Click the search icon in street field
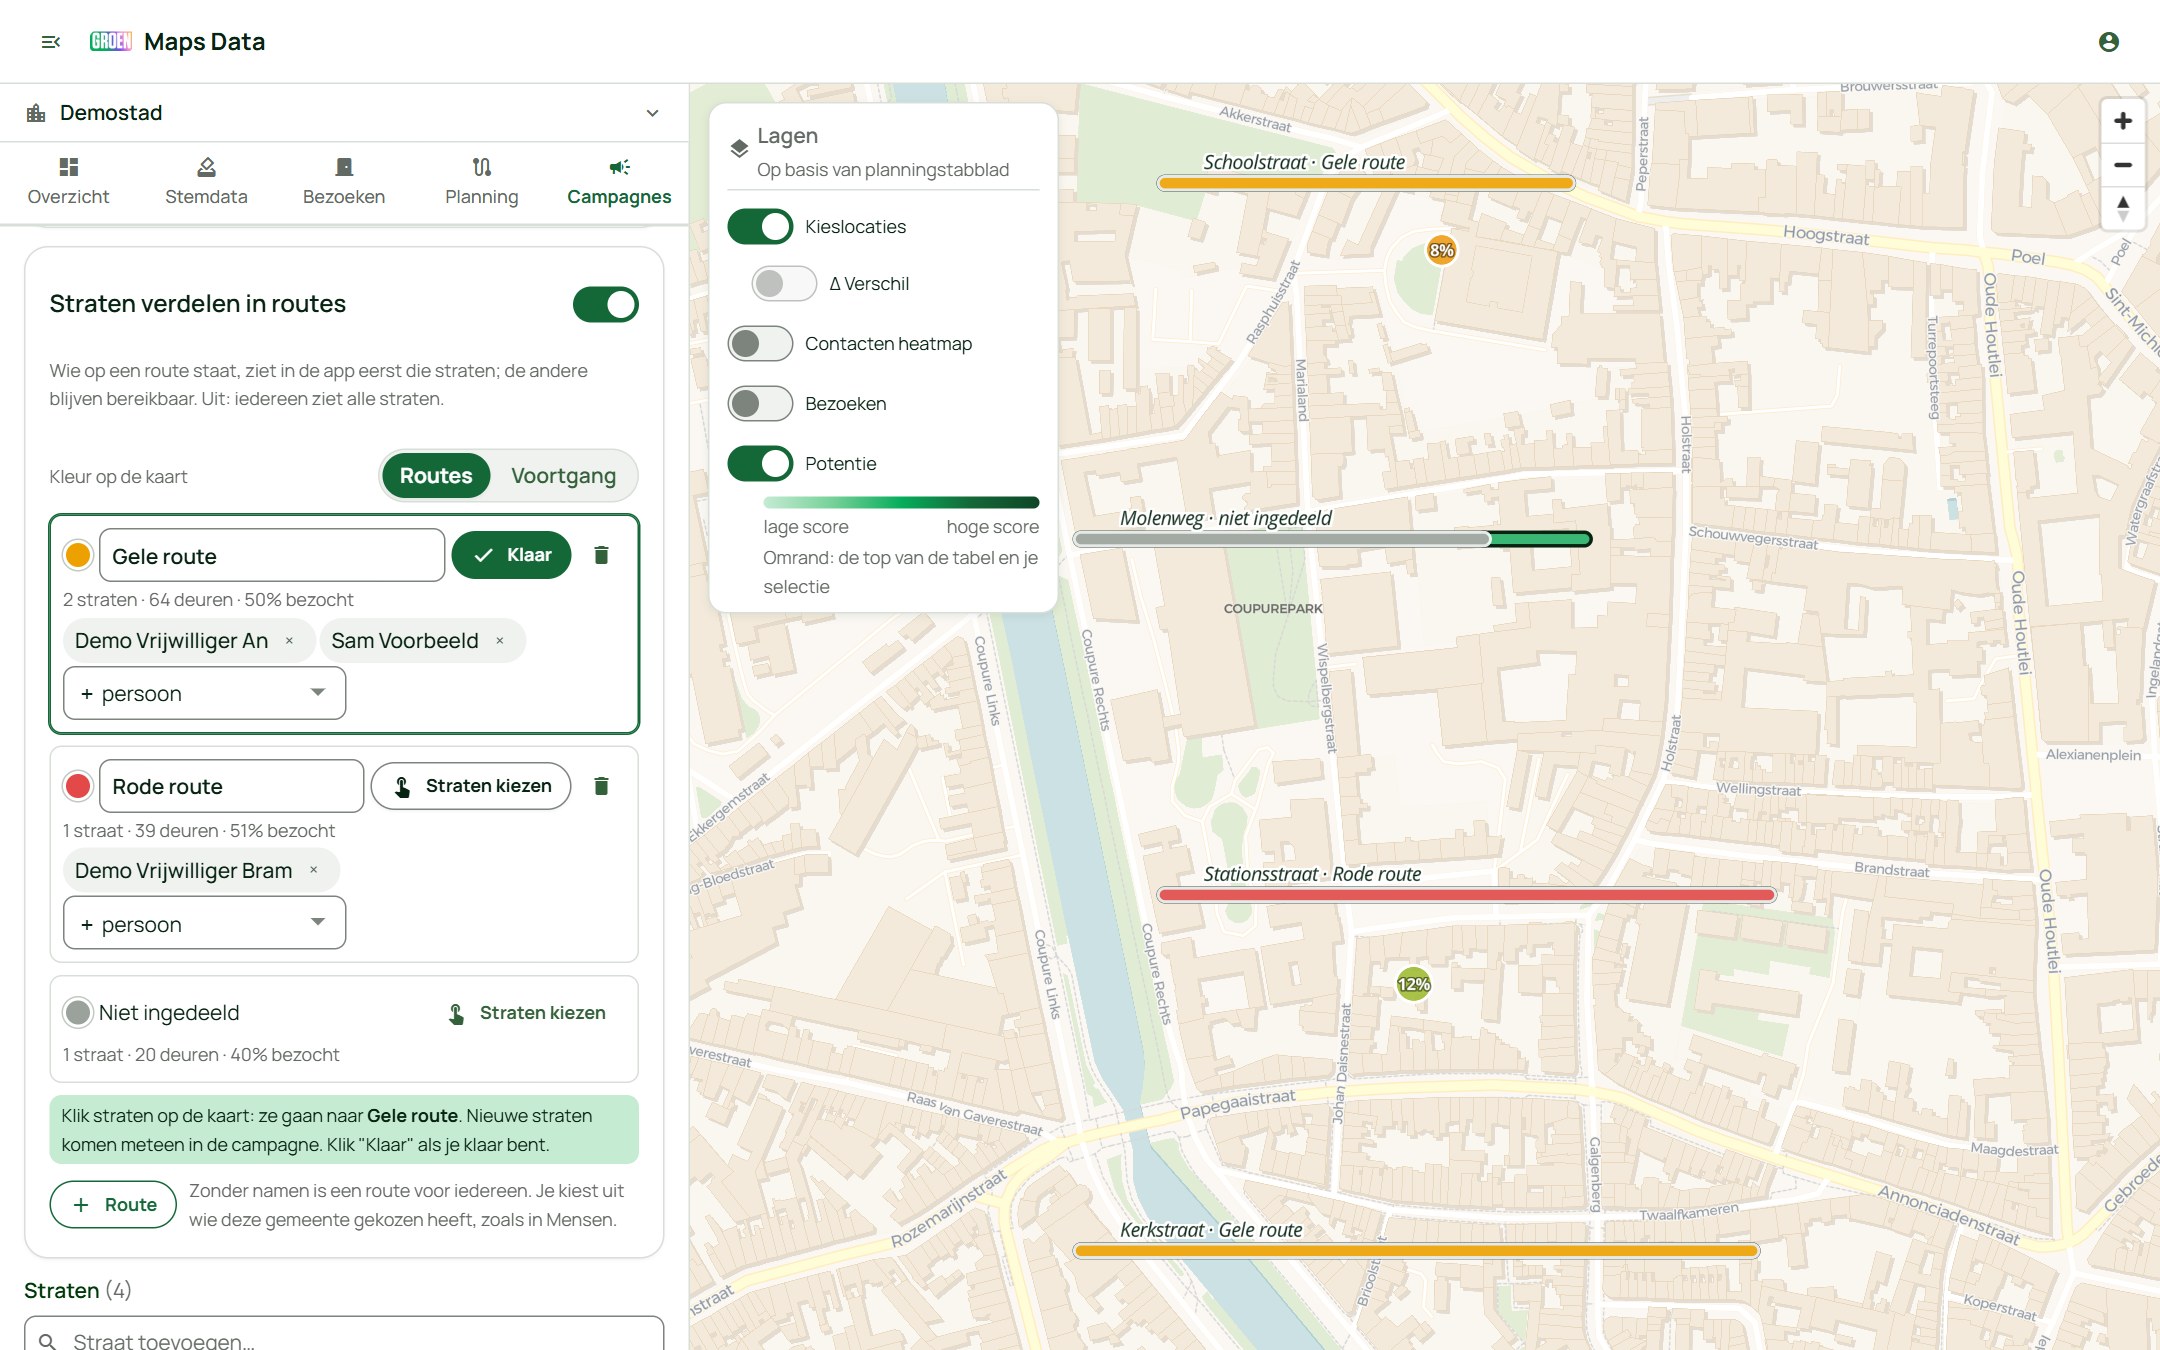2160x1350 pixels. pyautogui.click(x=47, y=1341)
